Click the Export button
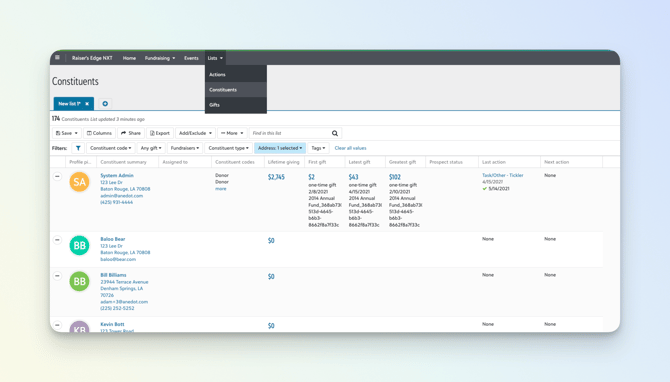 (x=160, y=133)
